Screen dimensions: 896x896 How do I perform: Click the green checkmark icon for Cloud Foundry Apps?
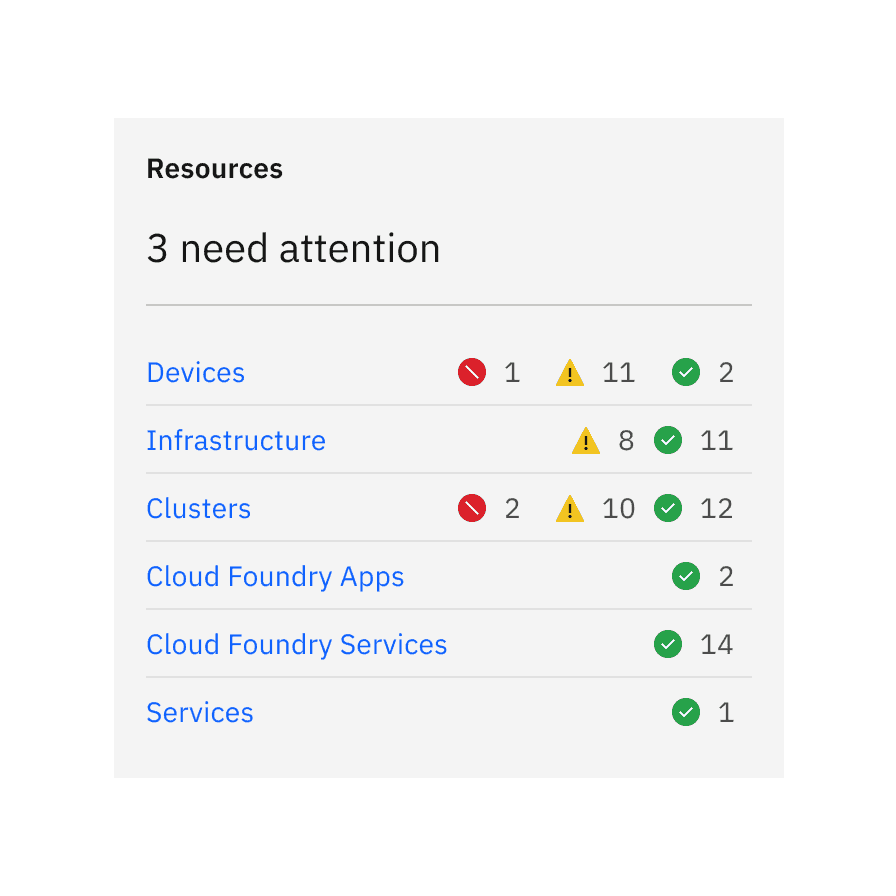686,576
